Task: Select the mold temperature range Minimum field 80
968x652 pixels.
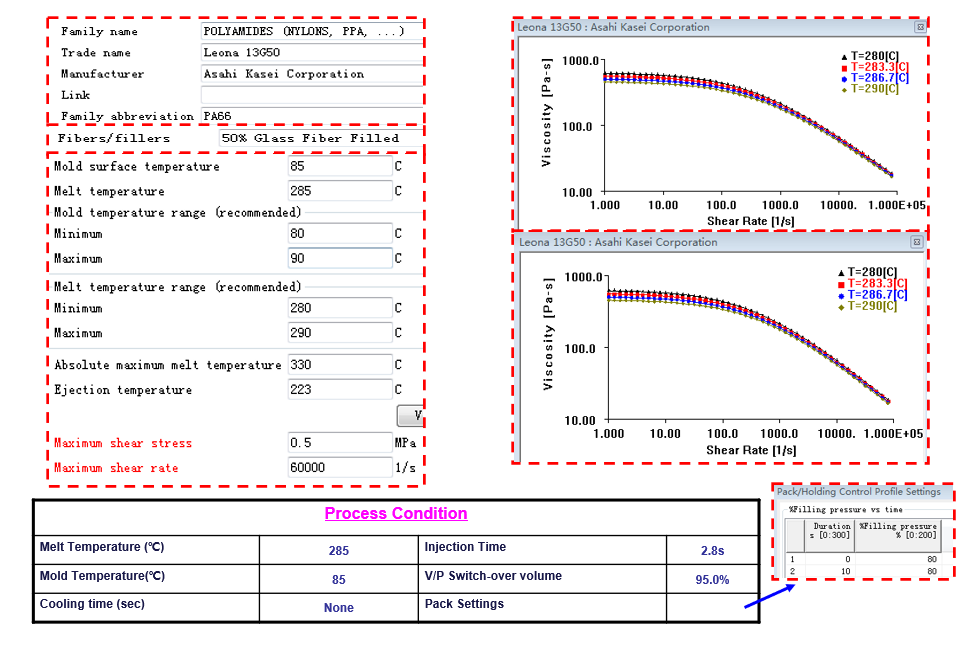Action: [x=340, y=233]
